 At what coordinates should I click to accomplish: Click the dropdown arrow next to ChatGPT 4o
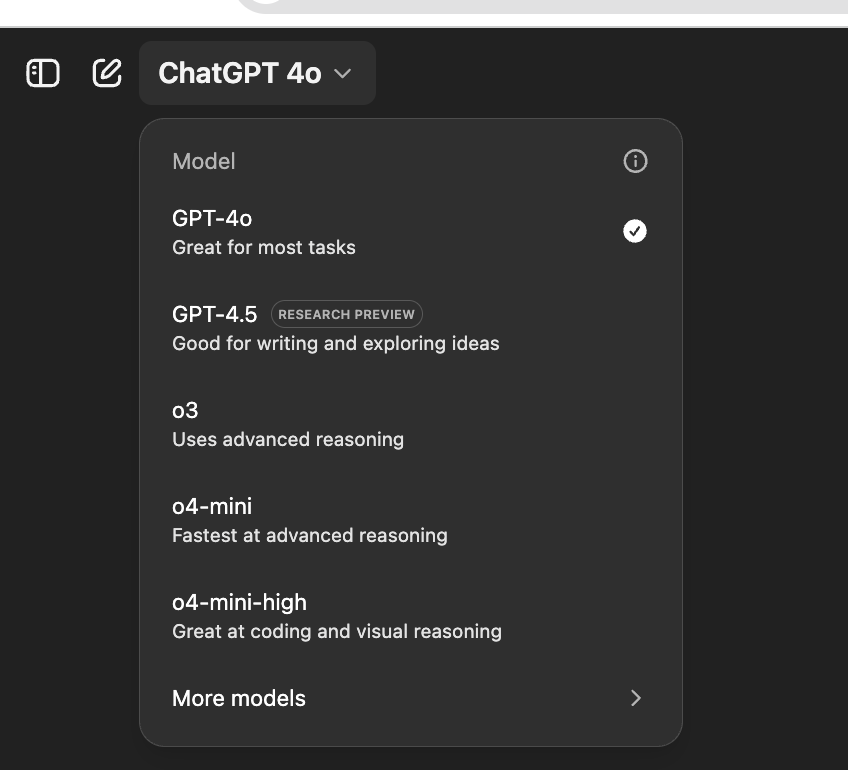(343, 74)
